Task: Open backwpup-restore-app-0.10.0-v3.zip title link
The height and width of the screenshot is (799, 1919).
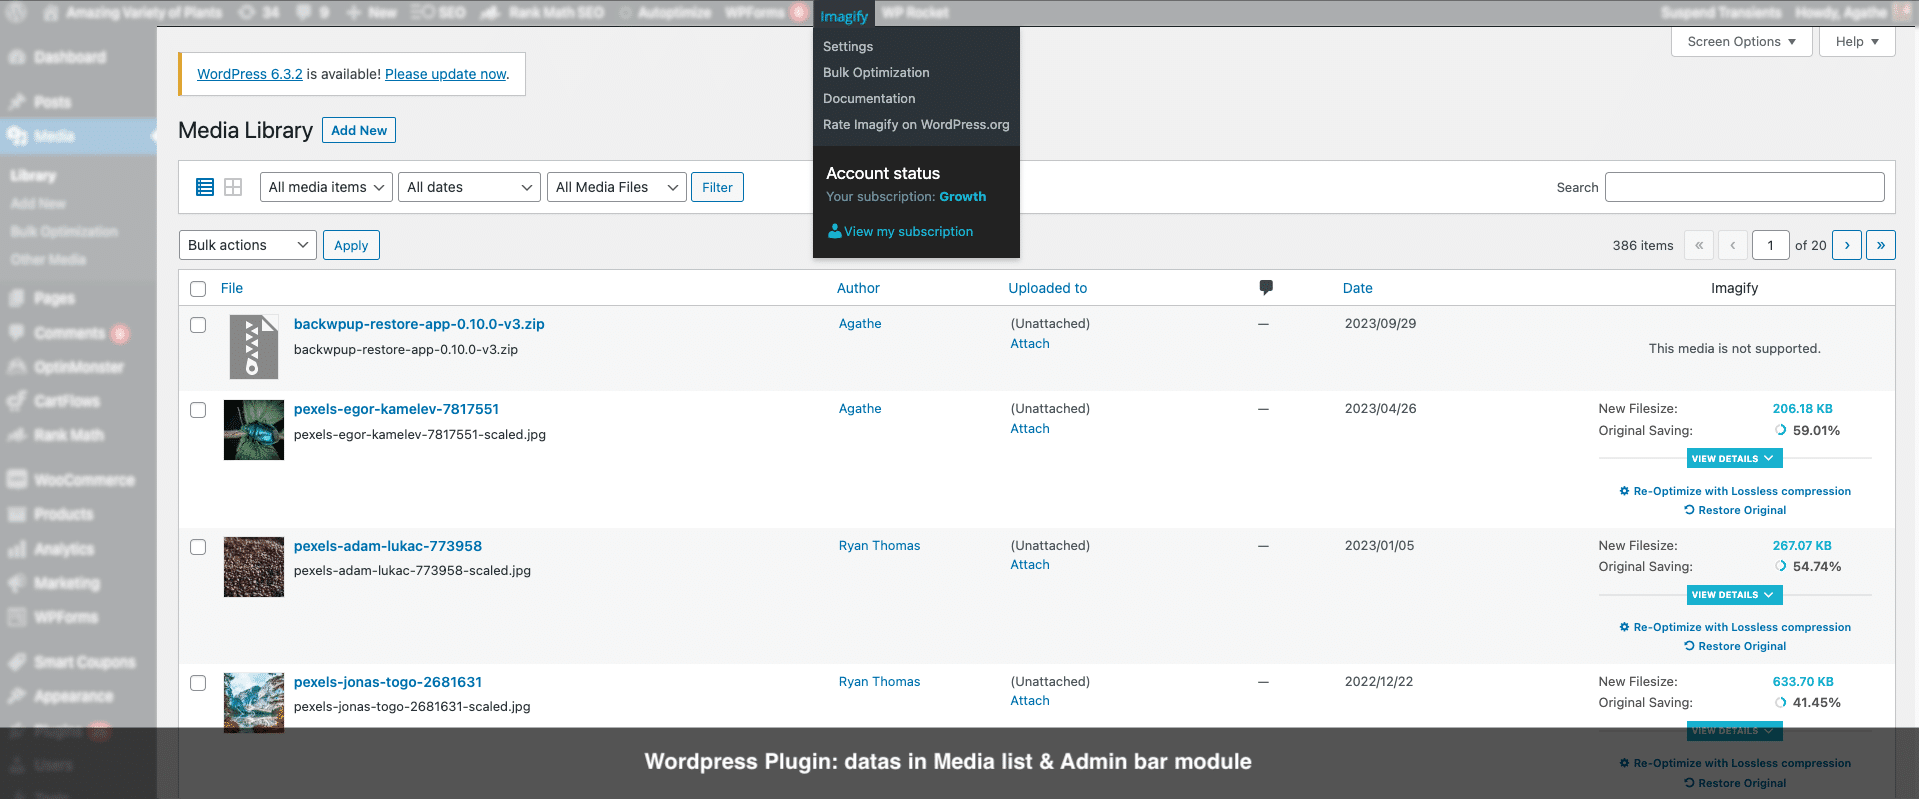Action: pos(419,324)
